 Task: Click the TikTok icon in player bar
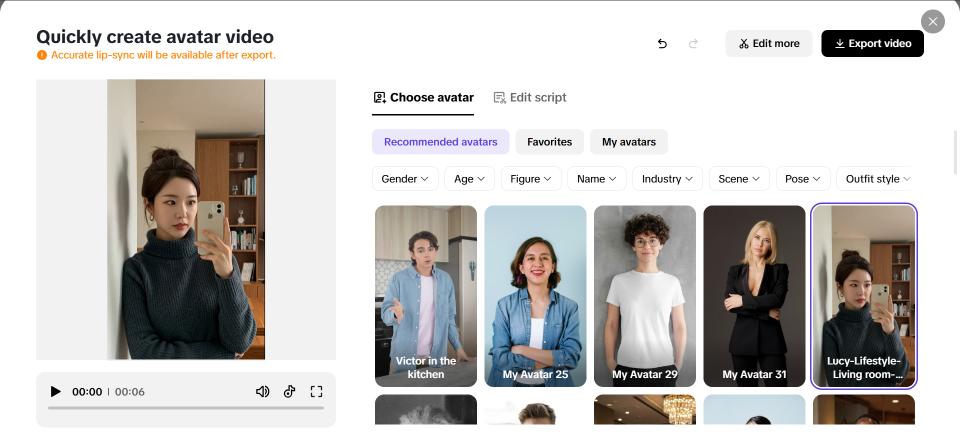coord(289,392)
